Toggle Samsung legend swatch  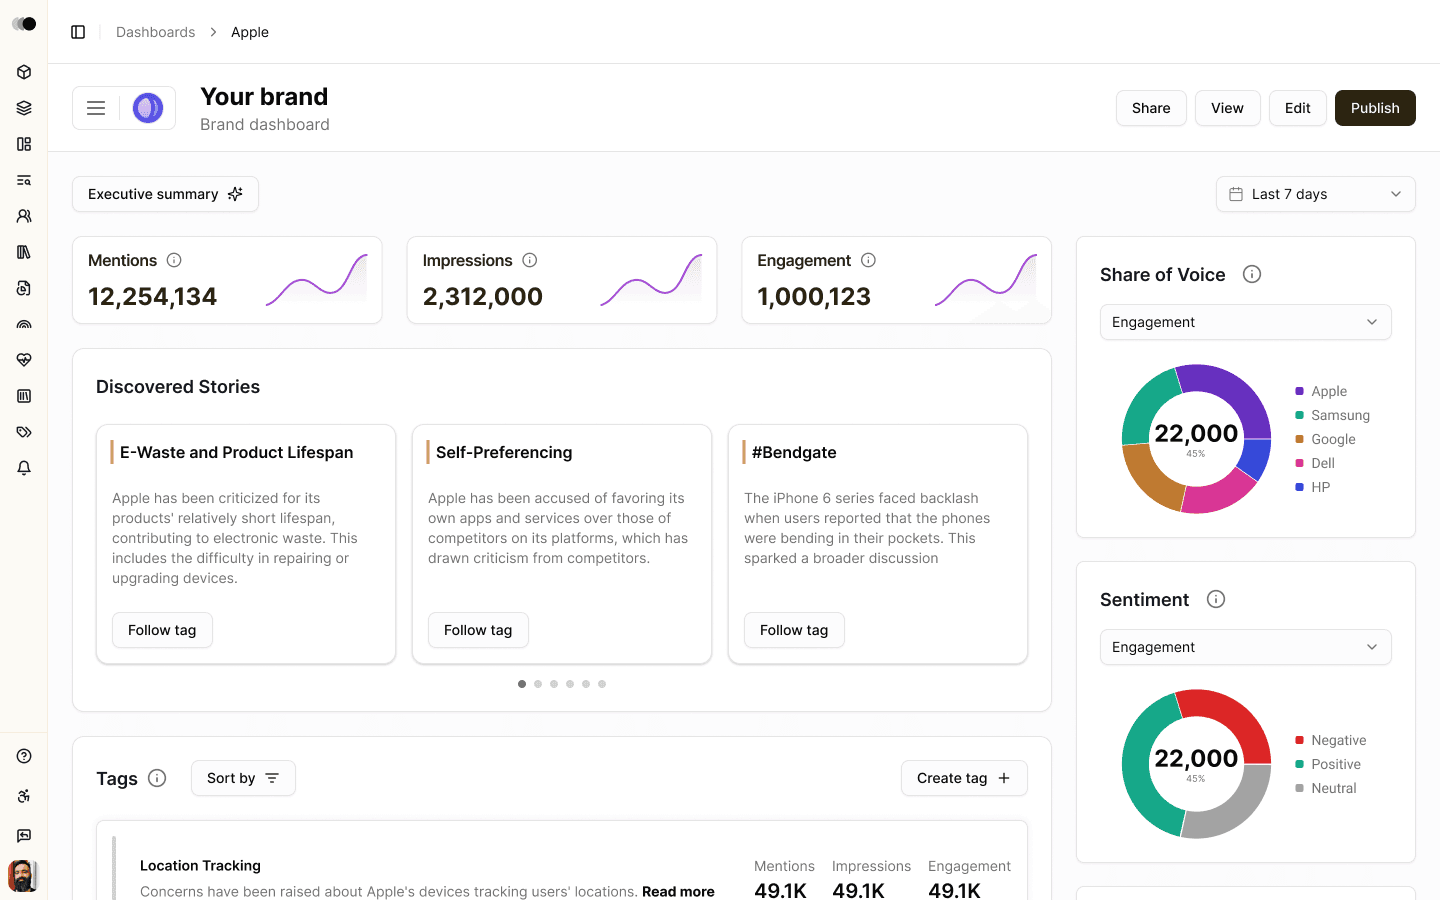tap(1299, 415)
